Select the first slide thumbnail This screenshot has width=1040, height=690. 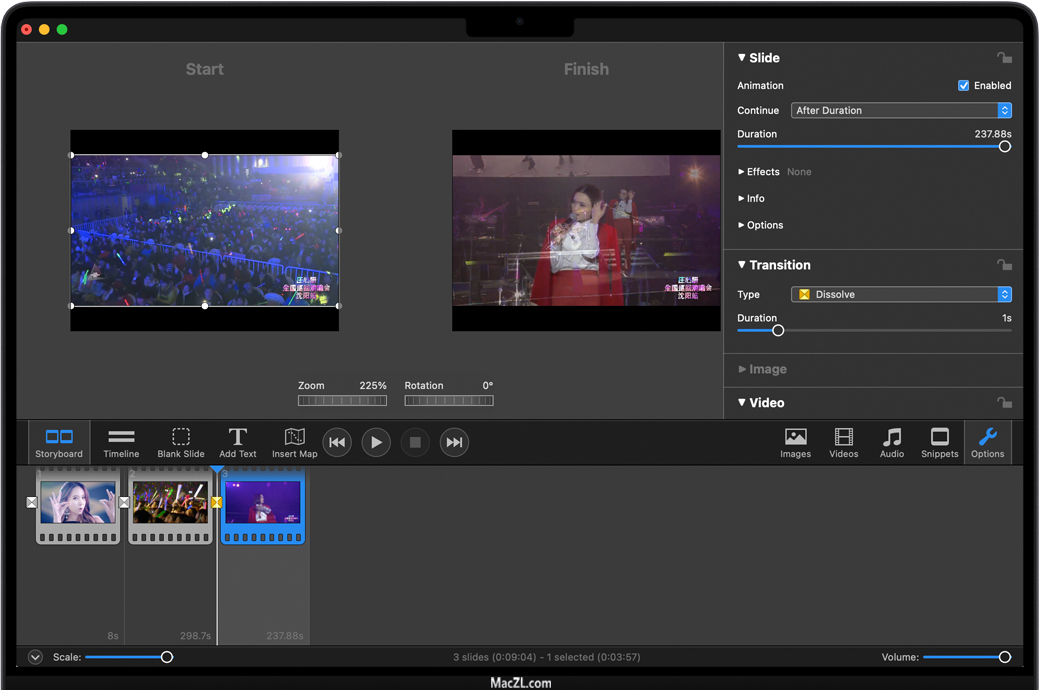coord(78,505)
